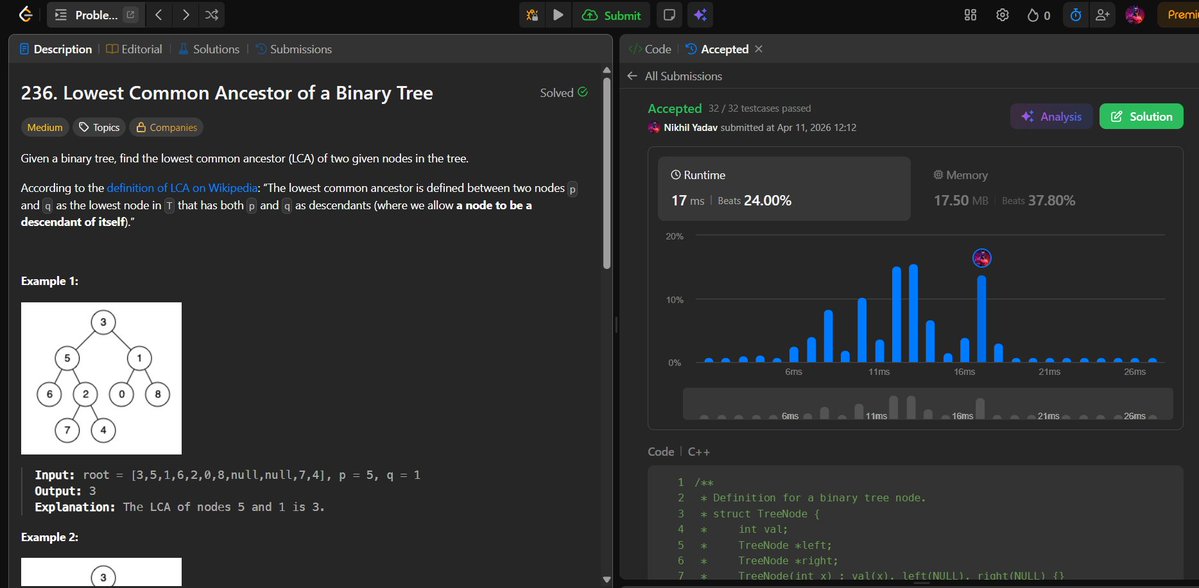This screenshot has width=1199, height=588.
Task: Close the Accepted results tab
Action: [x=758, y=48]
